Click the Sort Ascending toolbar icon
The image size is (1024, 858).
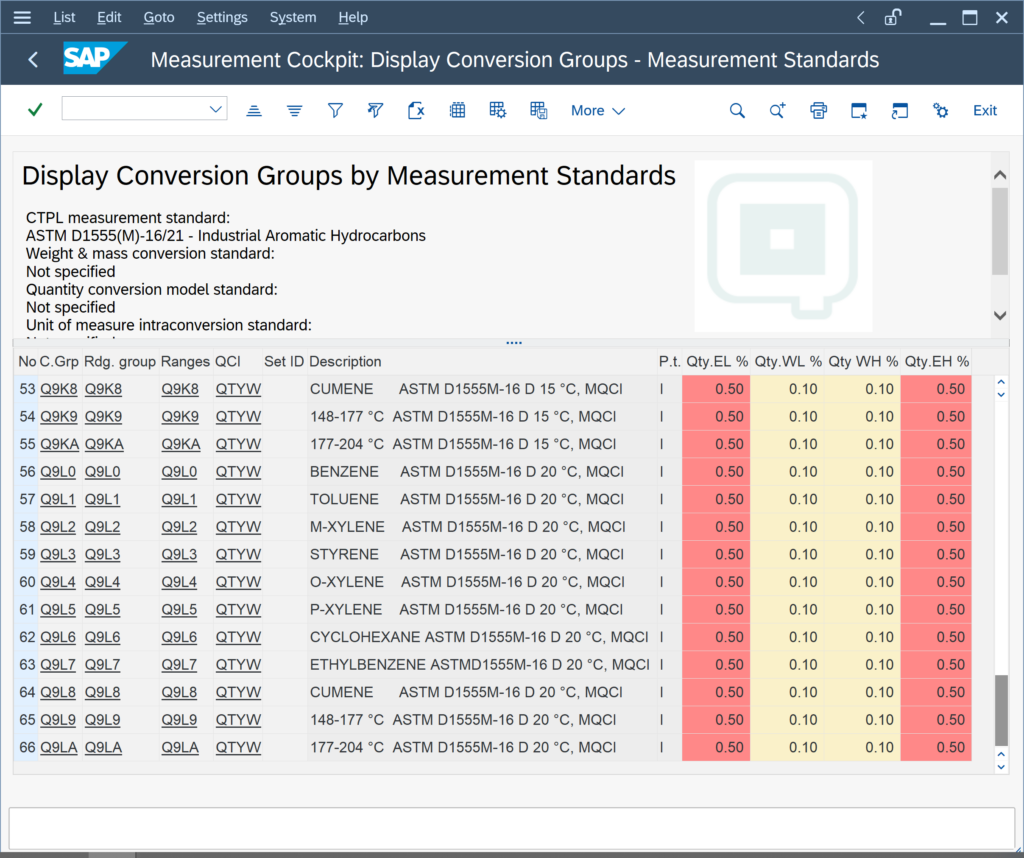[x=254, y=111]
